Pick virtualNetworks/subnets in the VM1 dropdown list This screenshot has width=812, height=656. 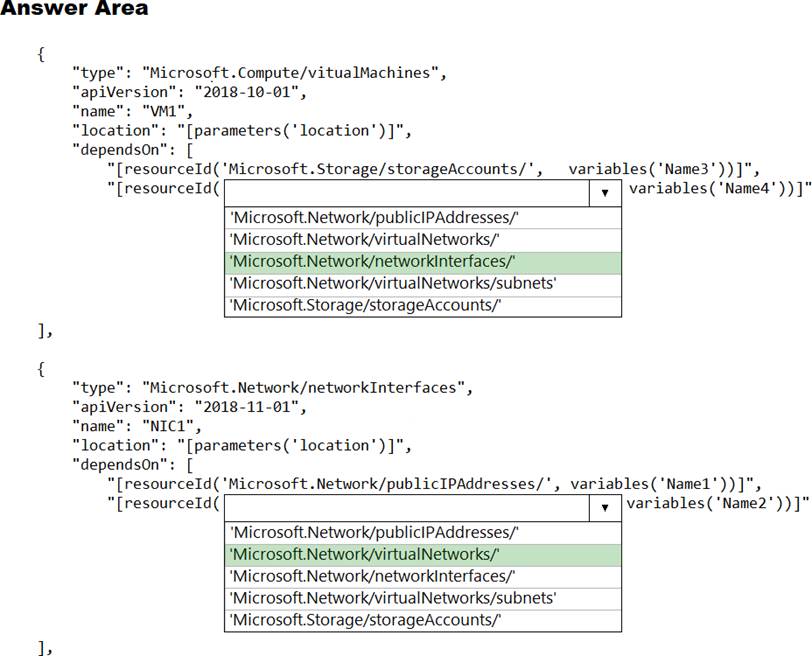393,284
